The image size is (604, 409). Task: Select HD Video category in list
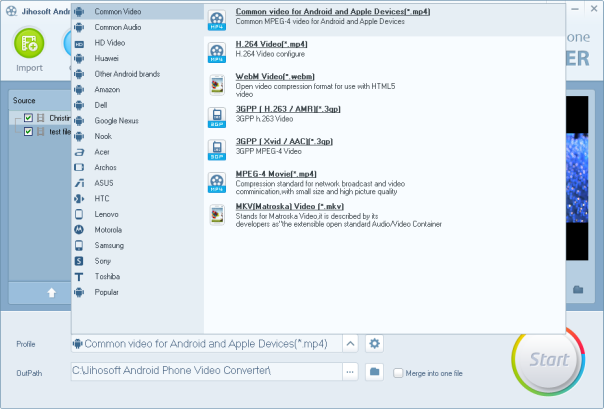pyautogui.click(x=108, y=44)
